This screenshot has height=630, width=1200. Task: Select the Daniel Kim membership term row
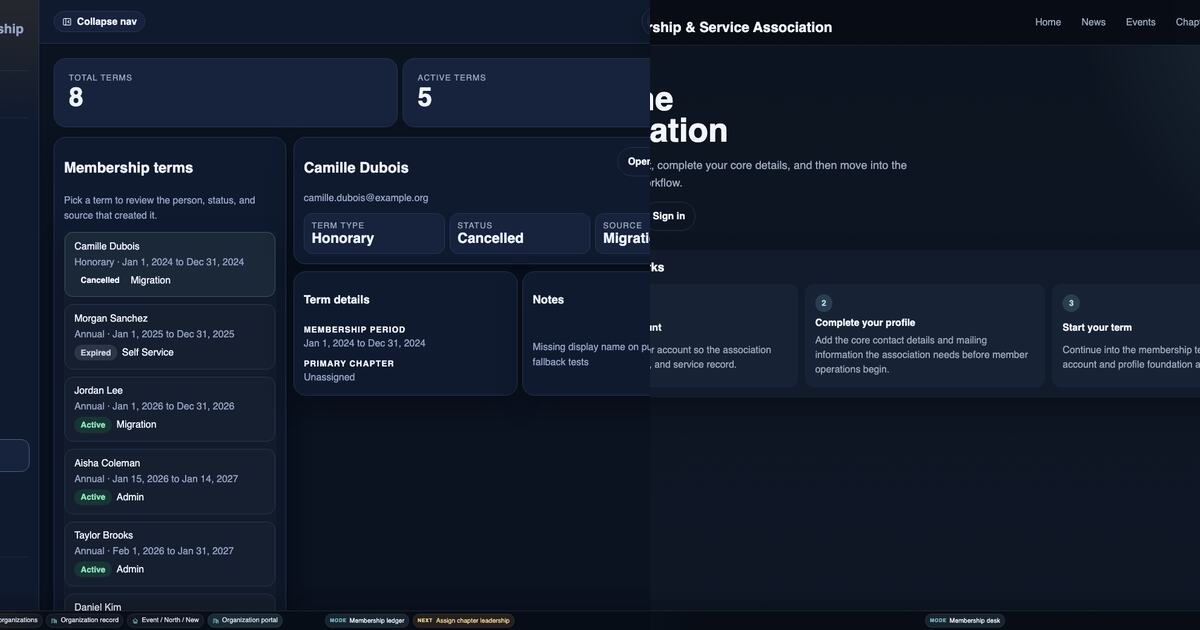[169, 603]
